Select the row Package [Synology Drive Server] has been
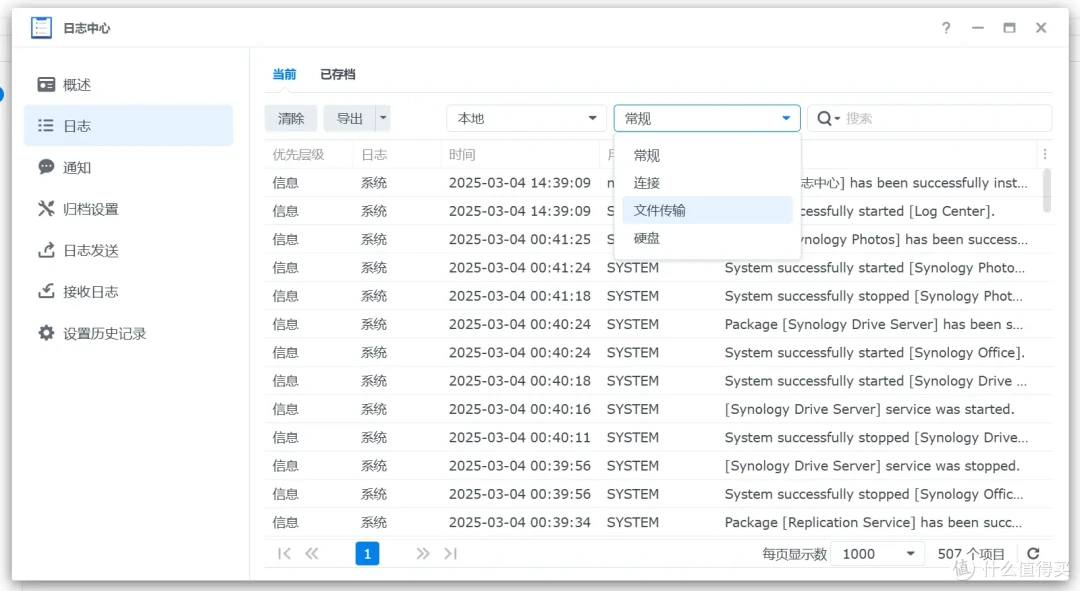Screen dimensions: 1080x591 658,324
